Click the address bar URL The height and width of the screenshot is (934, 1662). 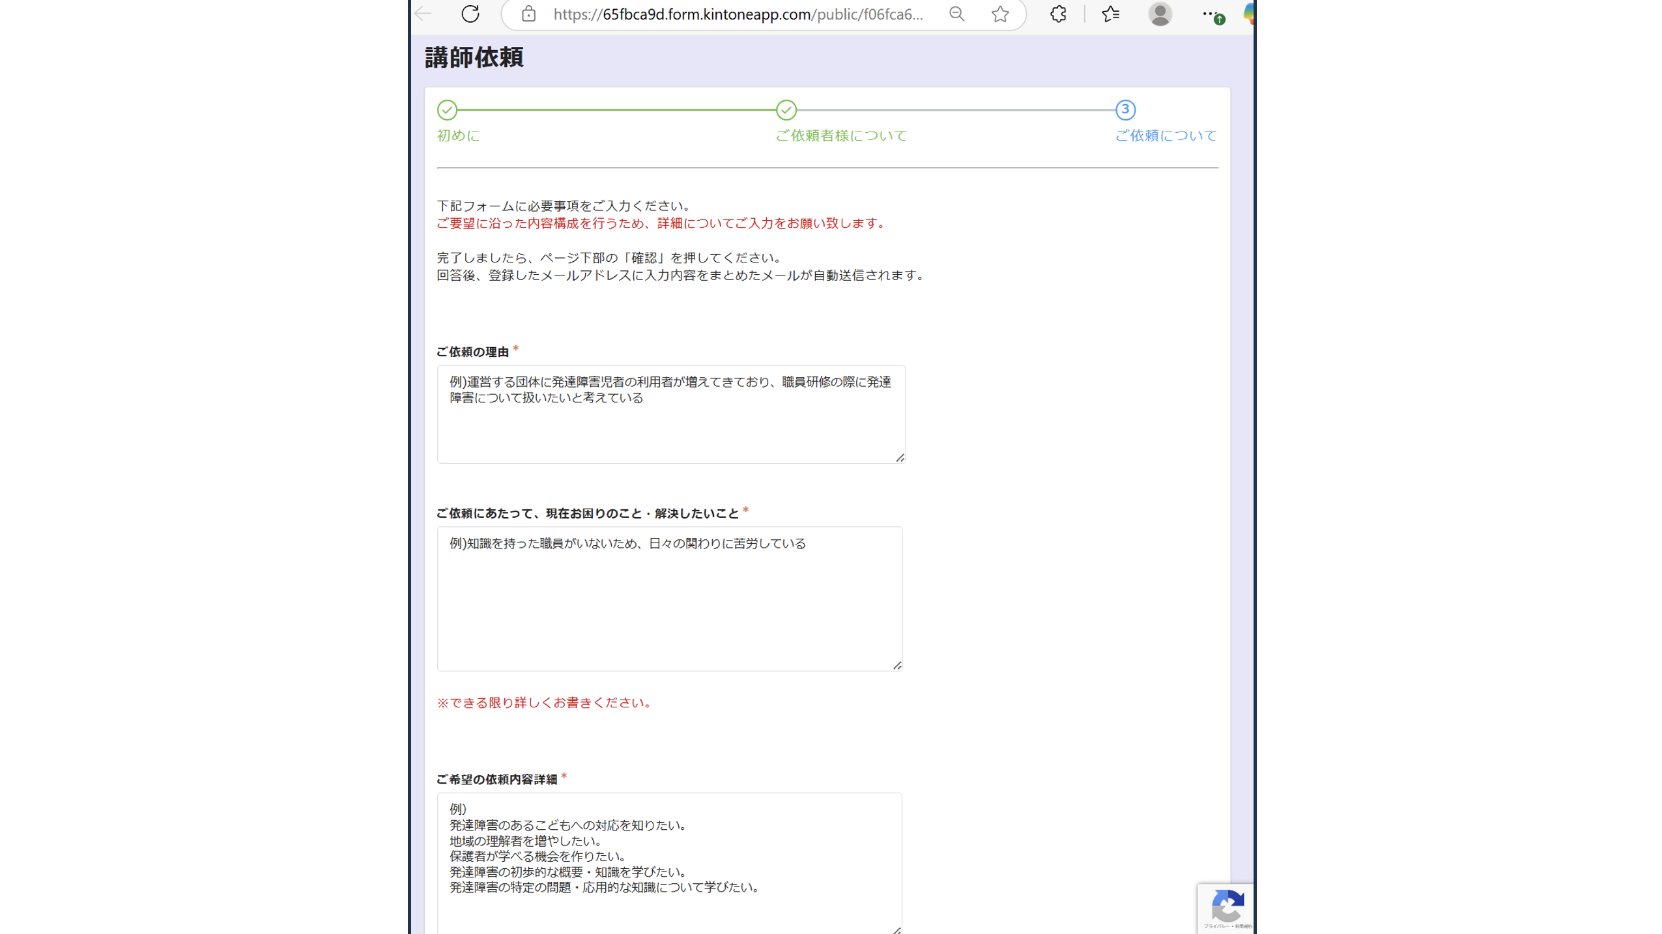(738, 14)
